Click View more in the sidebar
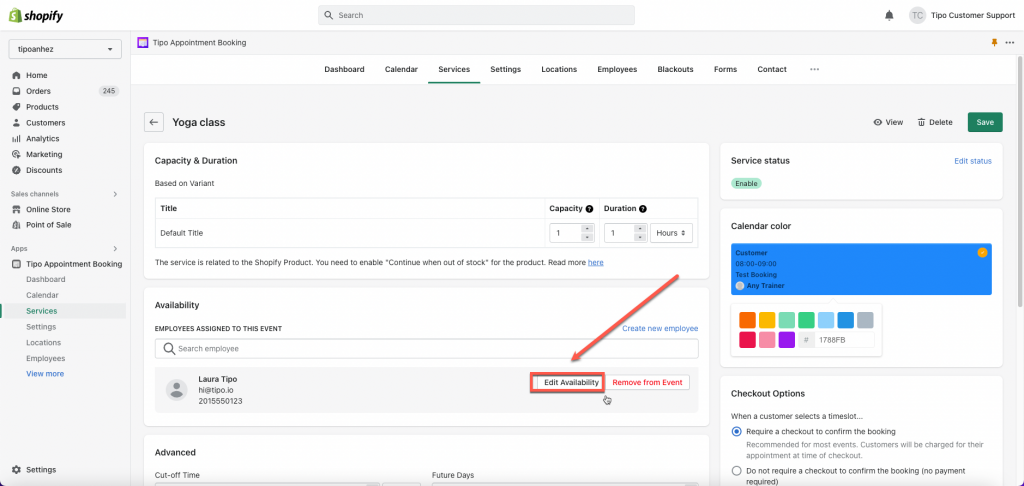1024x486 pixels. (45, 374)
